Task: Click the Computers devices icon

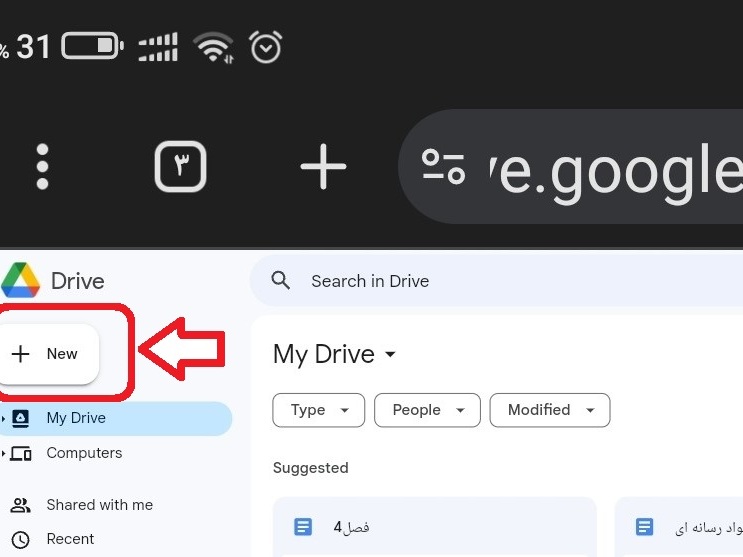Action: pyautogui.click(x=21, y=454)
